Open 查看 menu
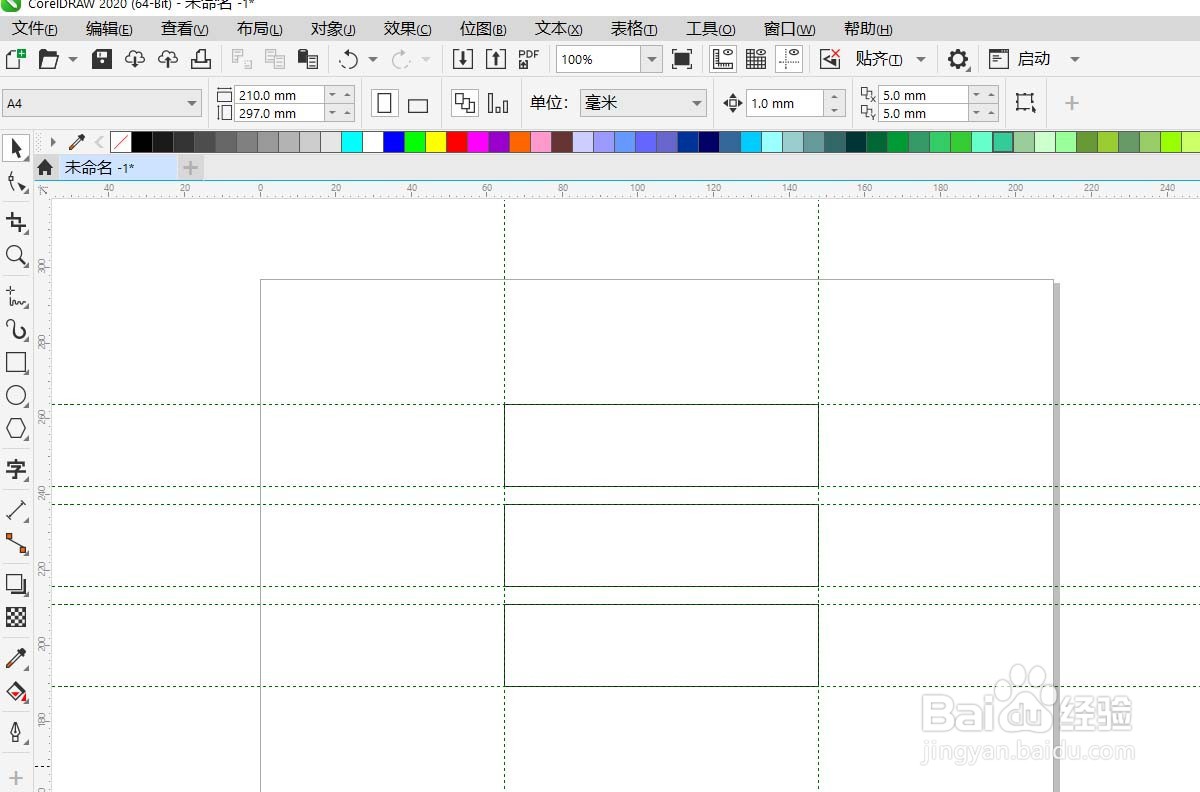 pyautogui.click(x=185, y=29)
